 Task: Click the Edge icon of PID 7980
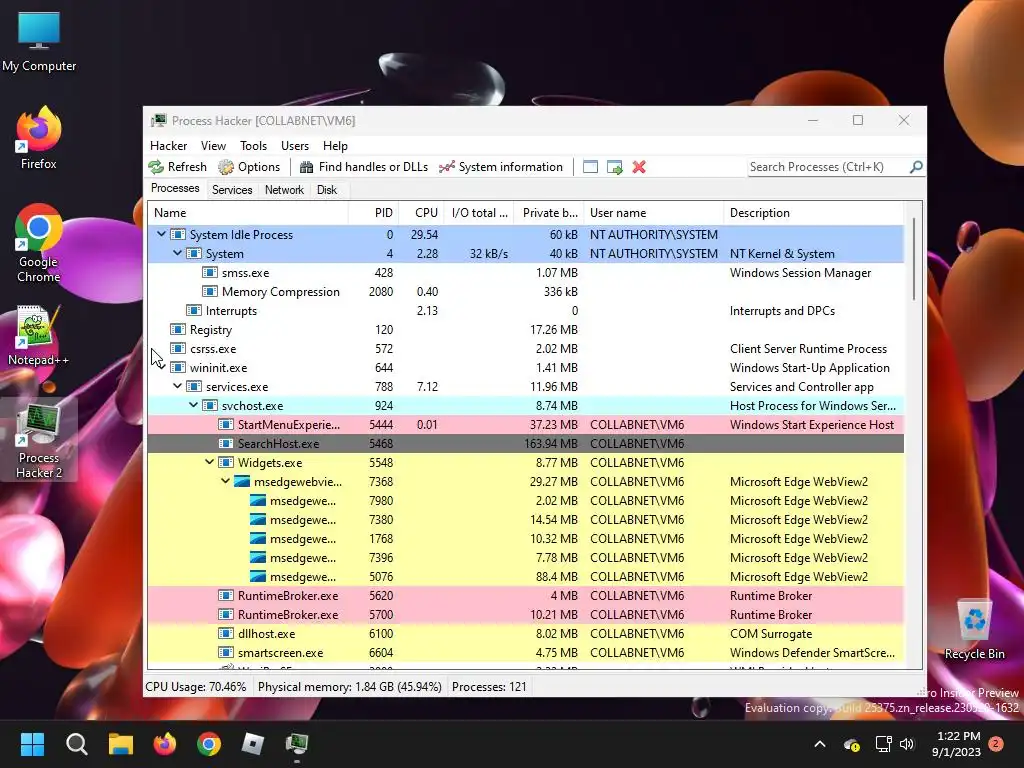point(258,500)
